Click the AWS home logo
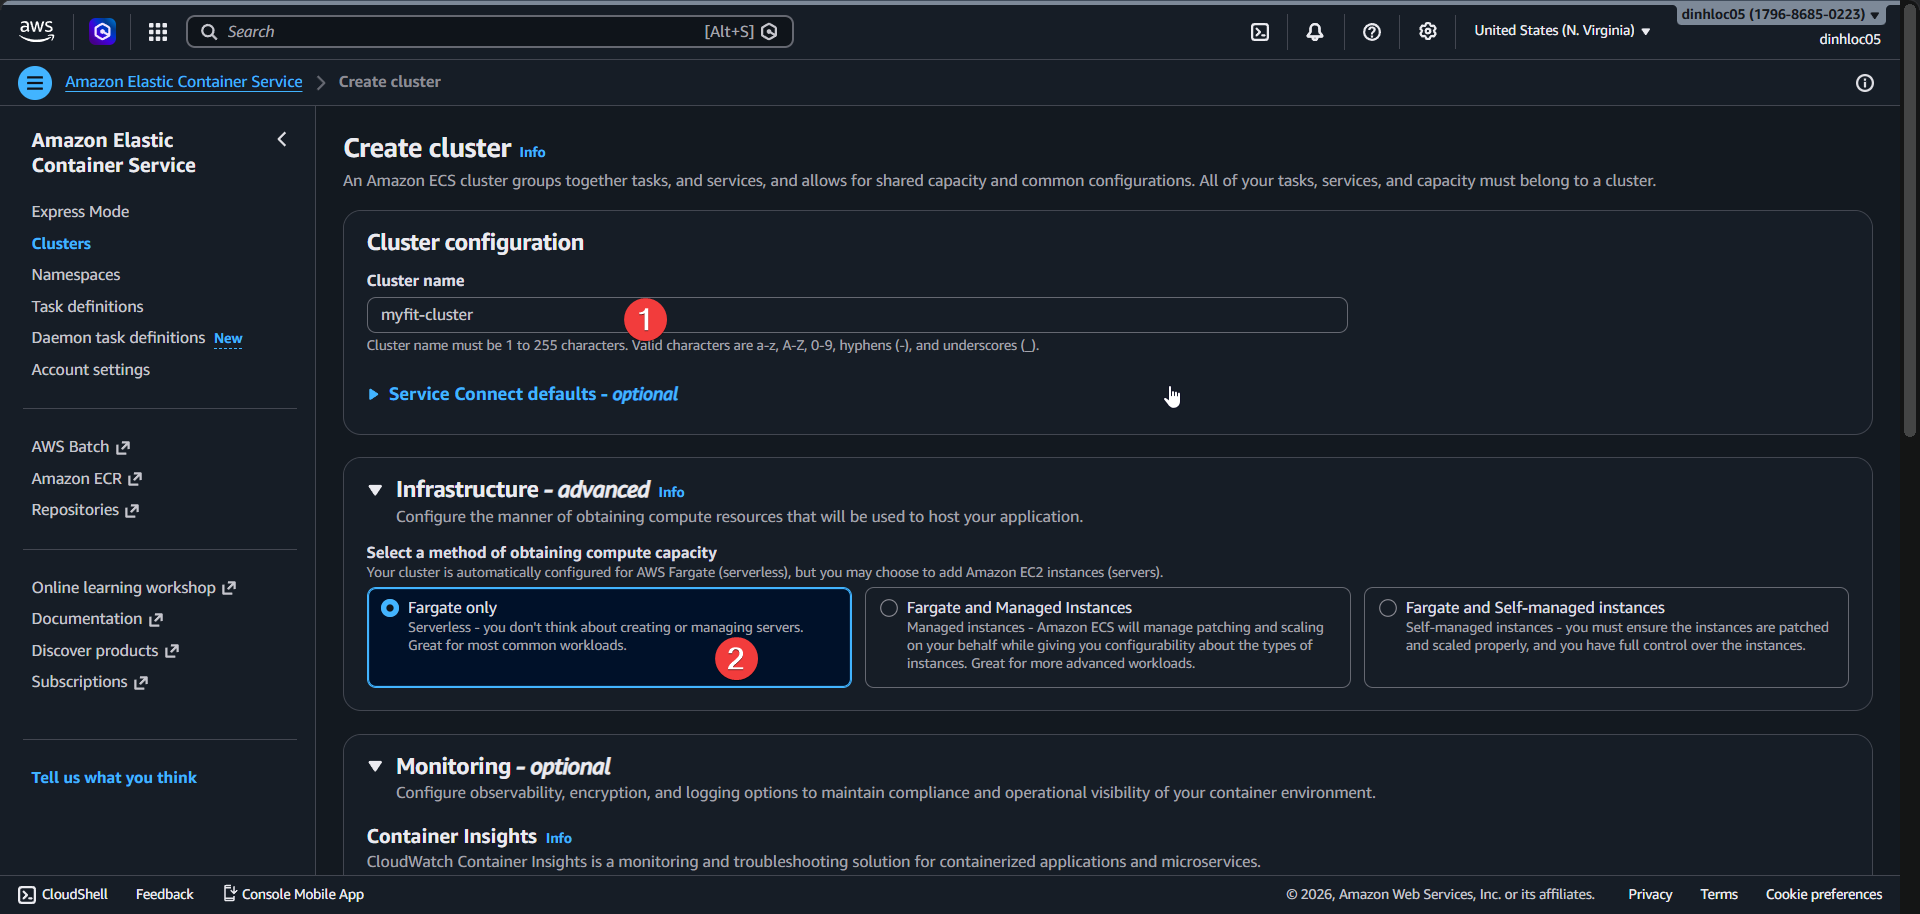1920x914 pixels. [36, 30]
